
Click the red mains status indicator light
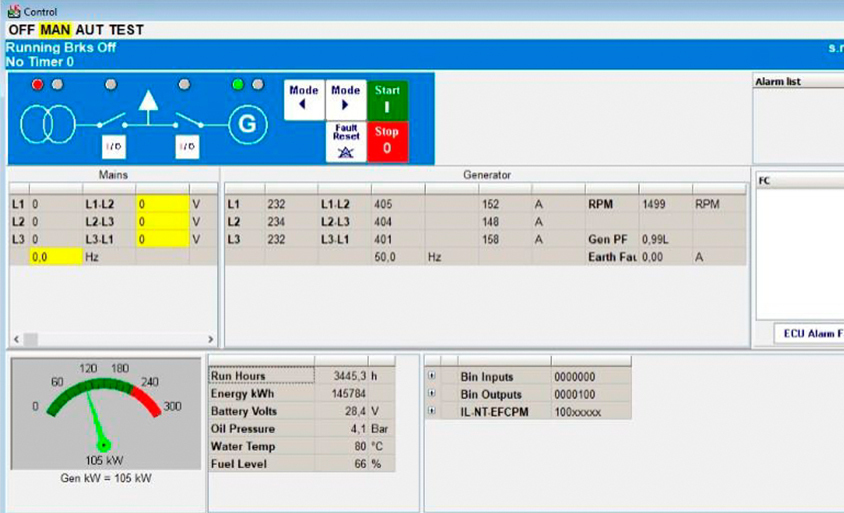37,85
